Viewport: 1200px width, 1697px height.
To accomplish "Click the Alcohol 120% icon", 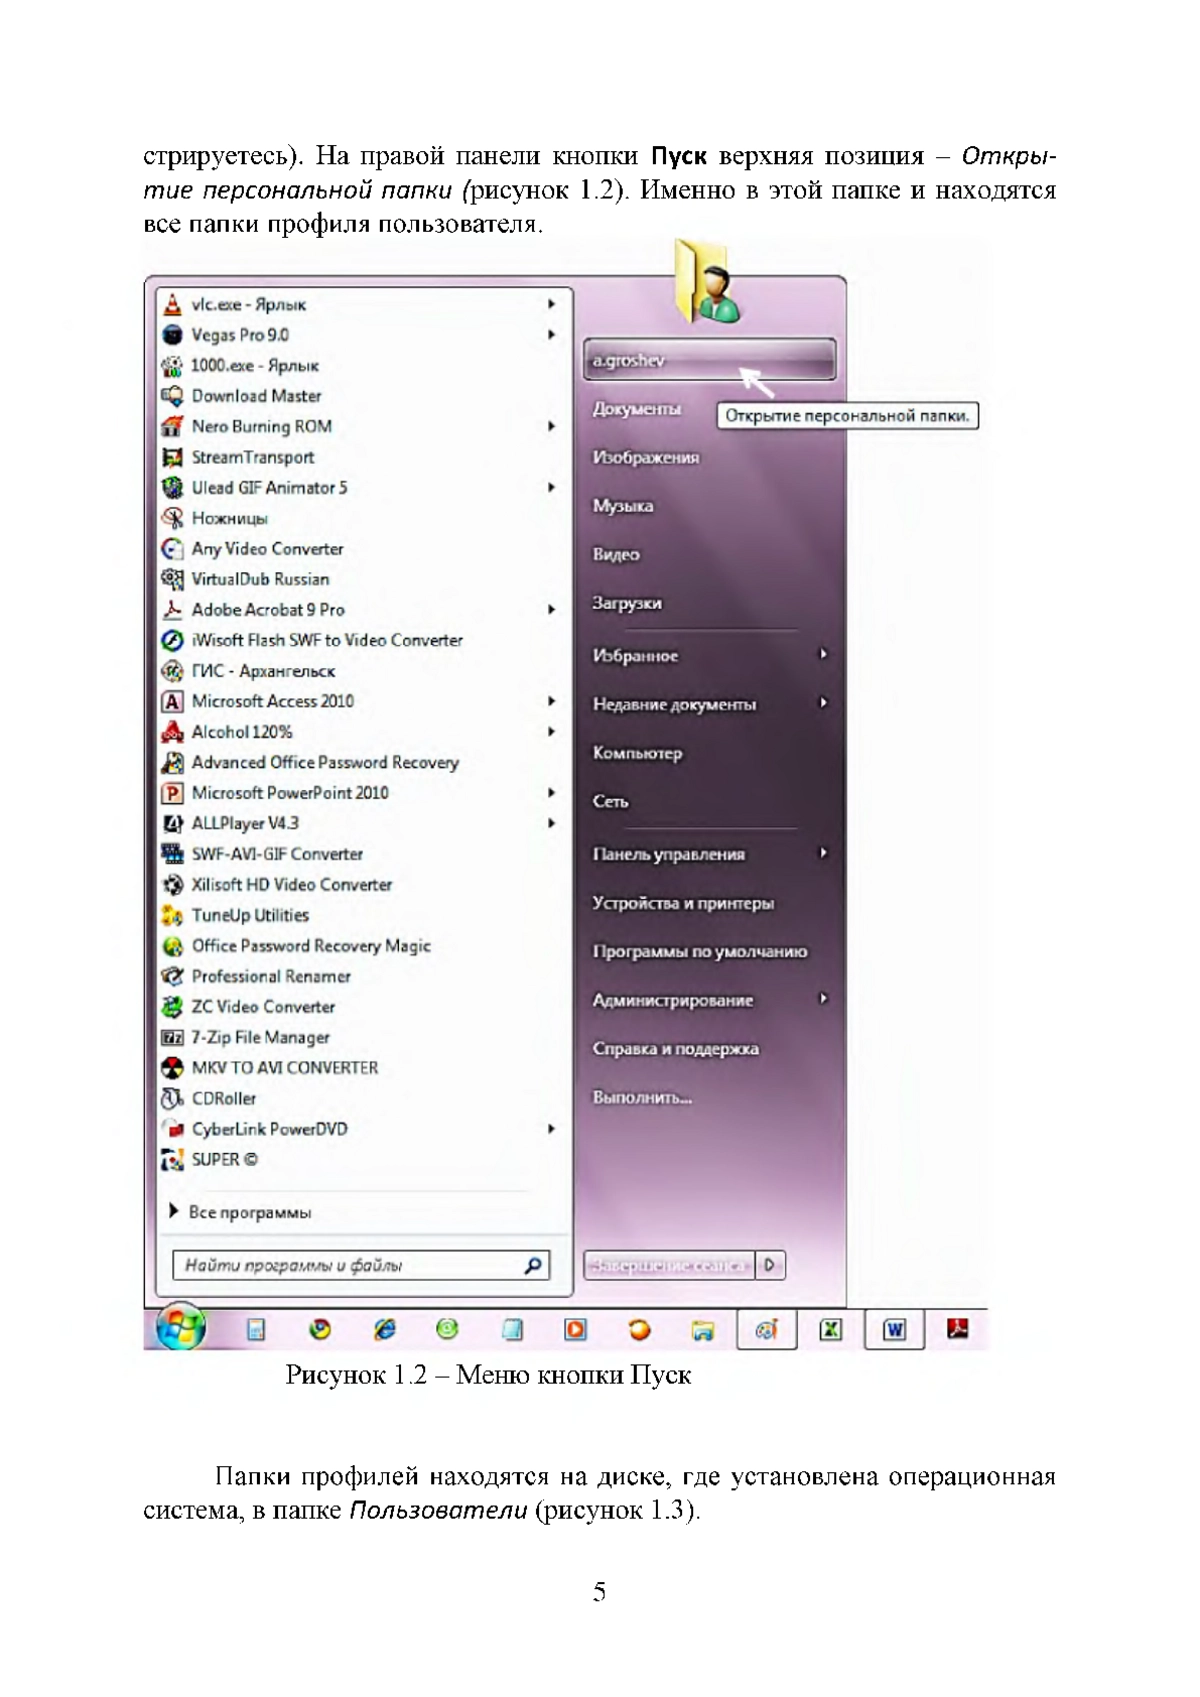I will click(173, 732).
